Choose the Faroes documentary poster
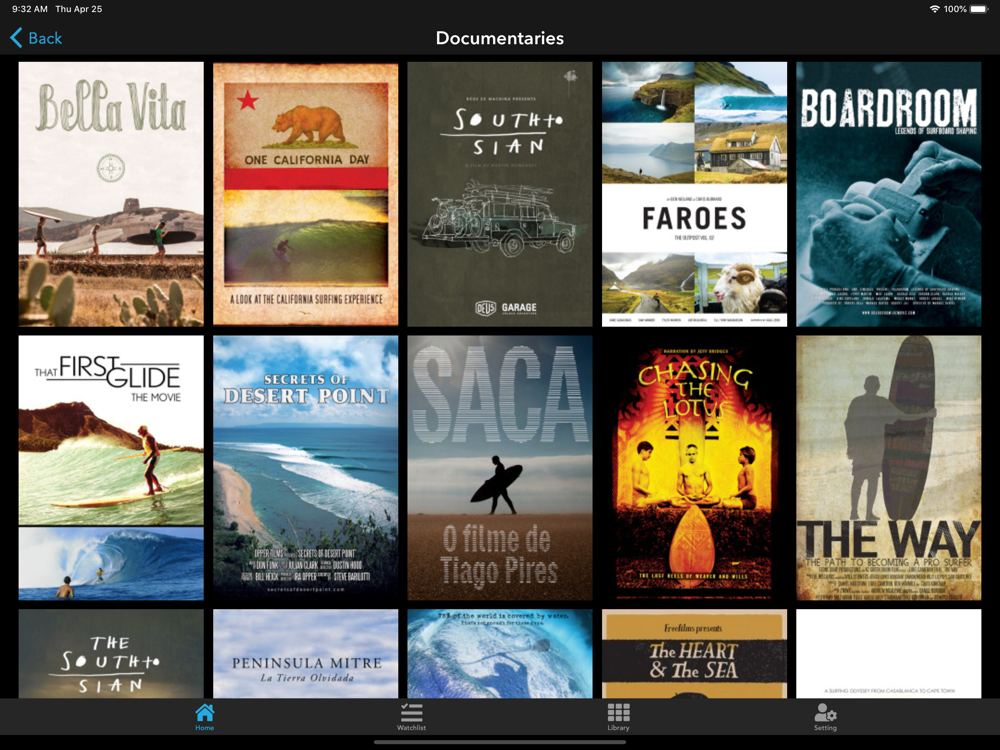The width and height of the screenshot is (1000, 750). point(694,194)
